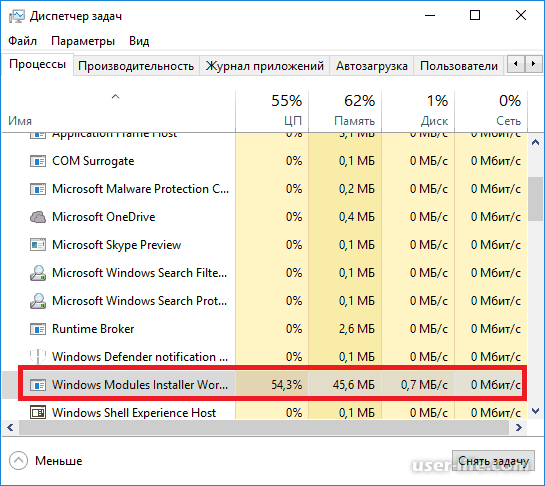Select Windows Shell Experience Host name

click(x=134, y=413)
